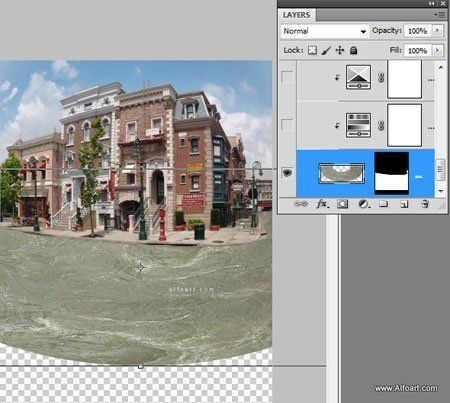This screenshot has height=403, width=450.
Task: Open the fx layer style menu
Action: pos(322,204)
